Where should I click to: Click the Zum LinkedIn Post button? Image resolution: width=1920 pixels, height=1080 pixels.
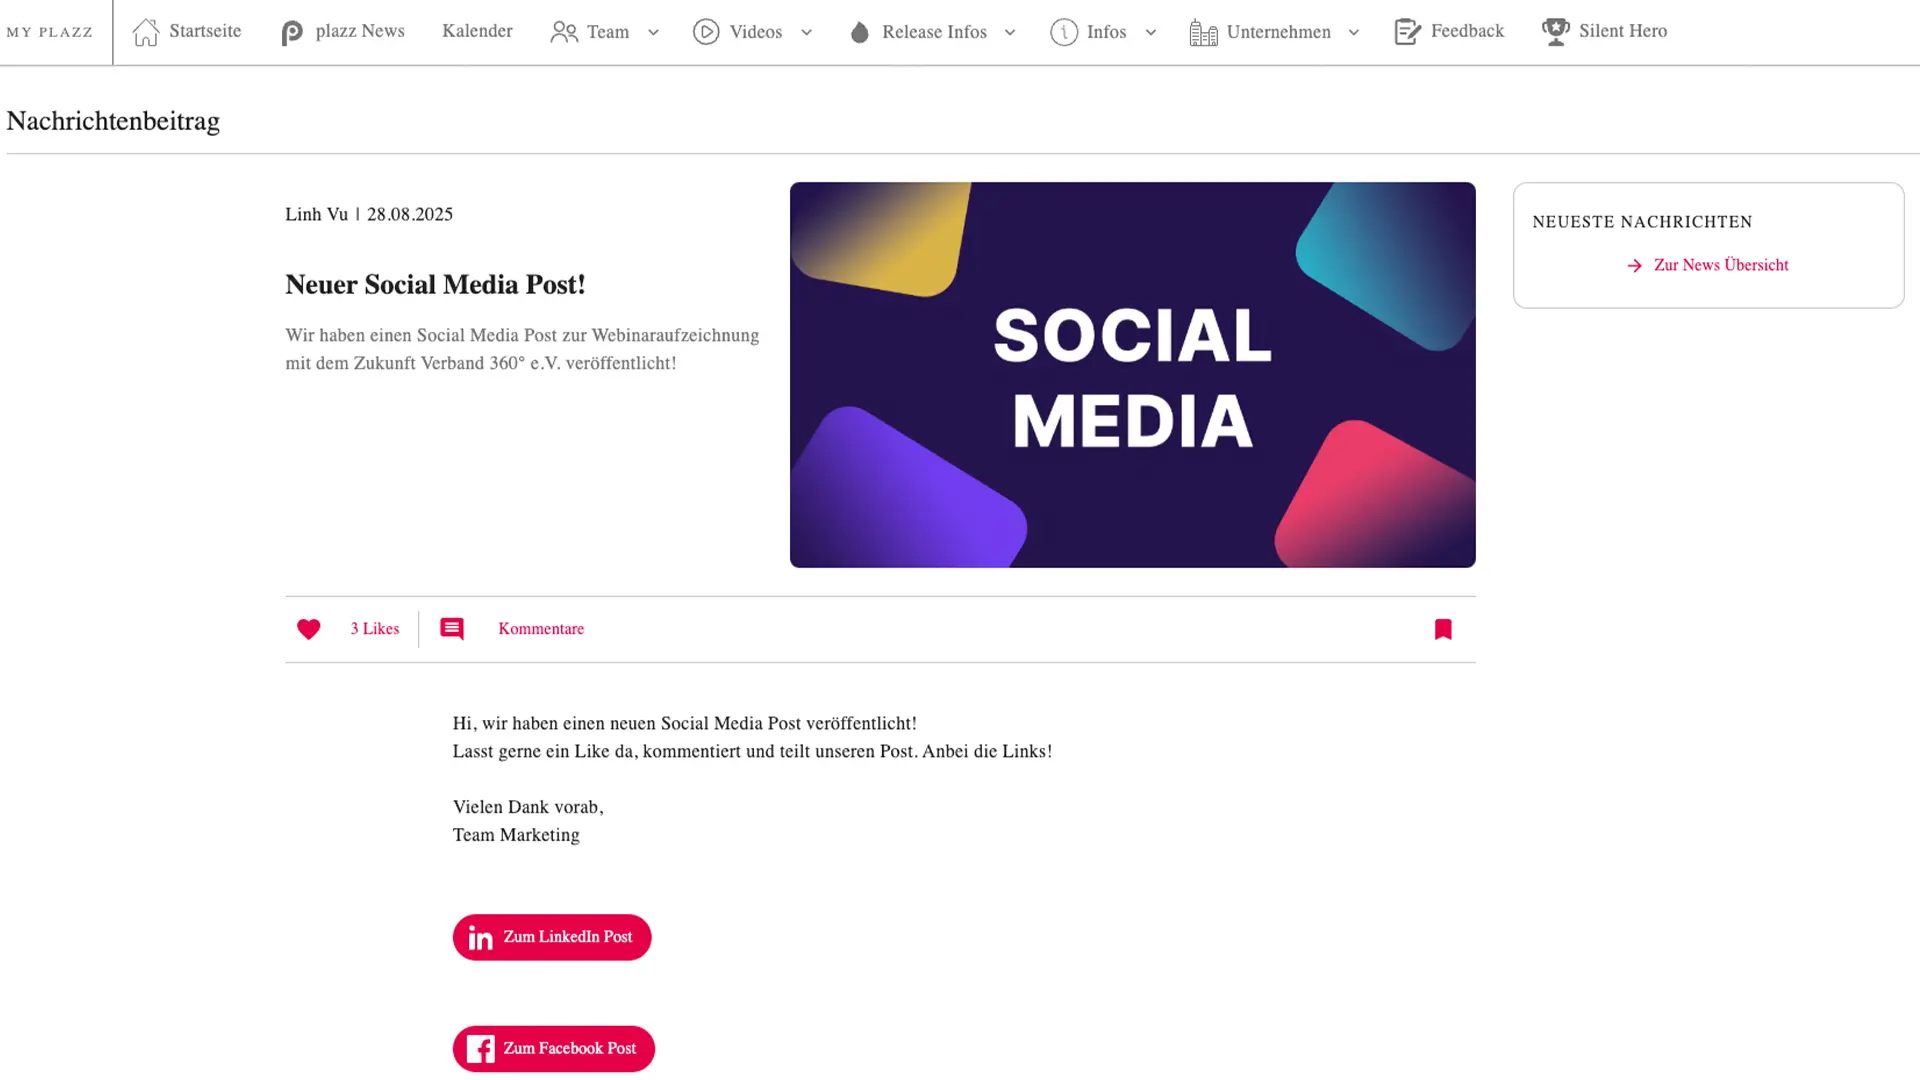[552, 937]
